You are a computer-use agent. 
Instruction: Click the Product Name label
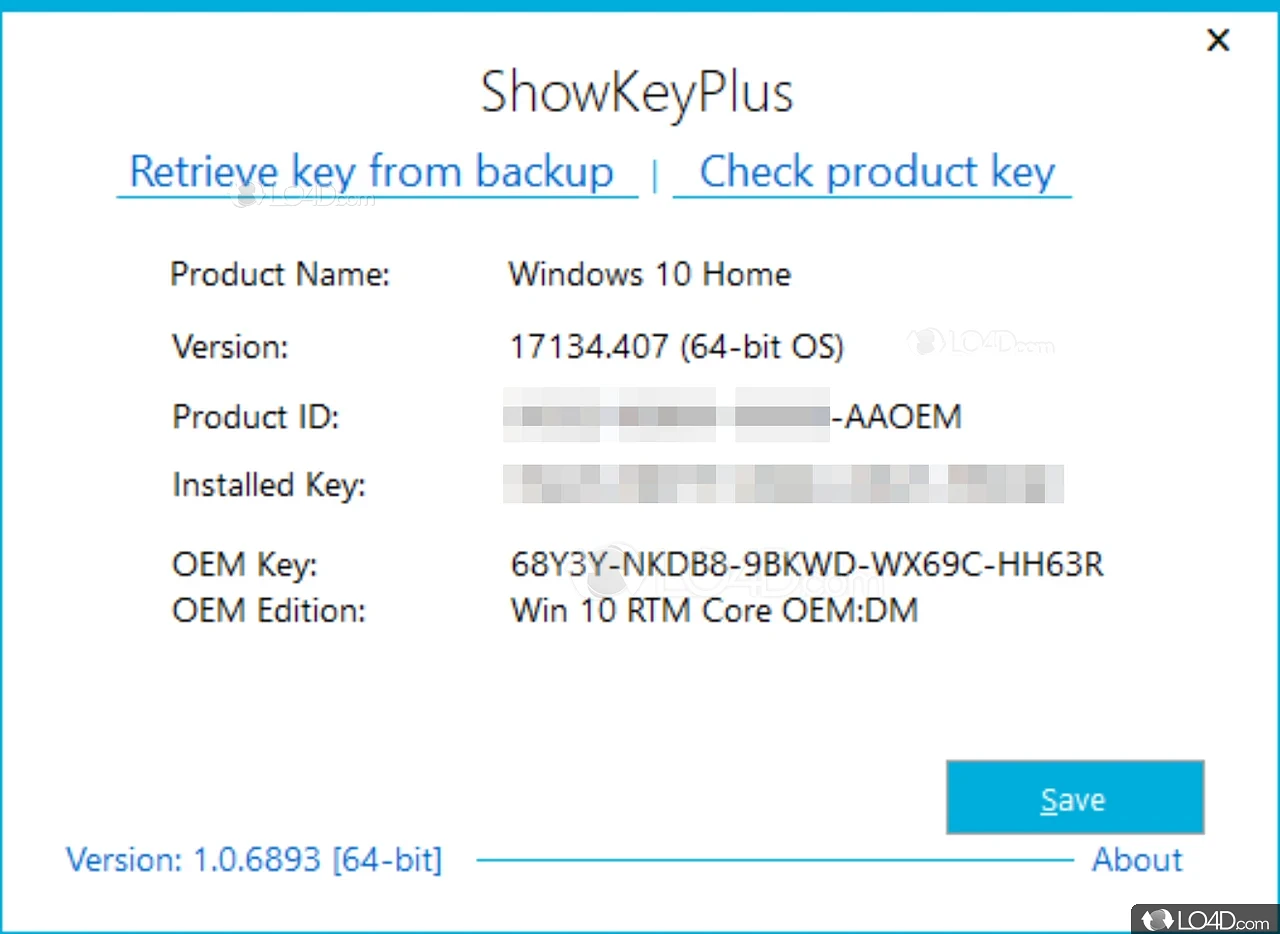click(280, 274)
